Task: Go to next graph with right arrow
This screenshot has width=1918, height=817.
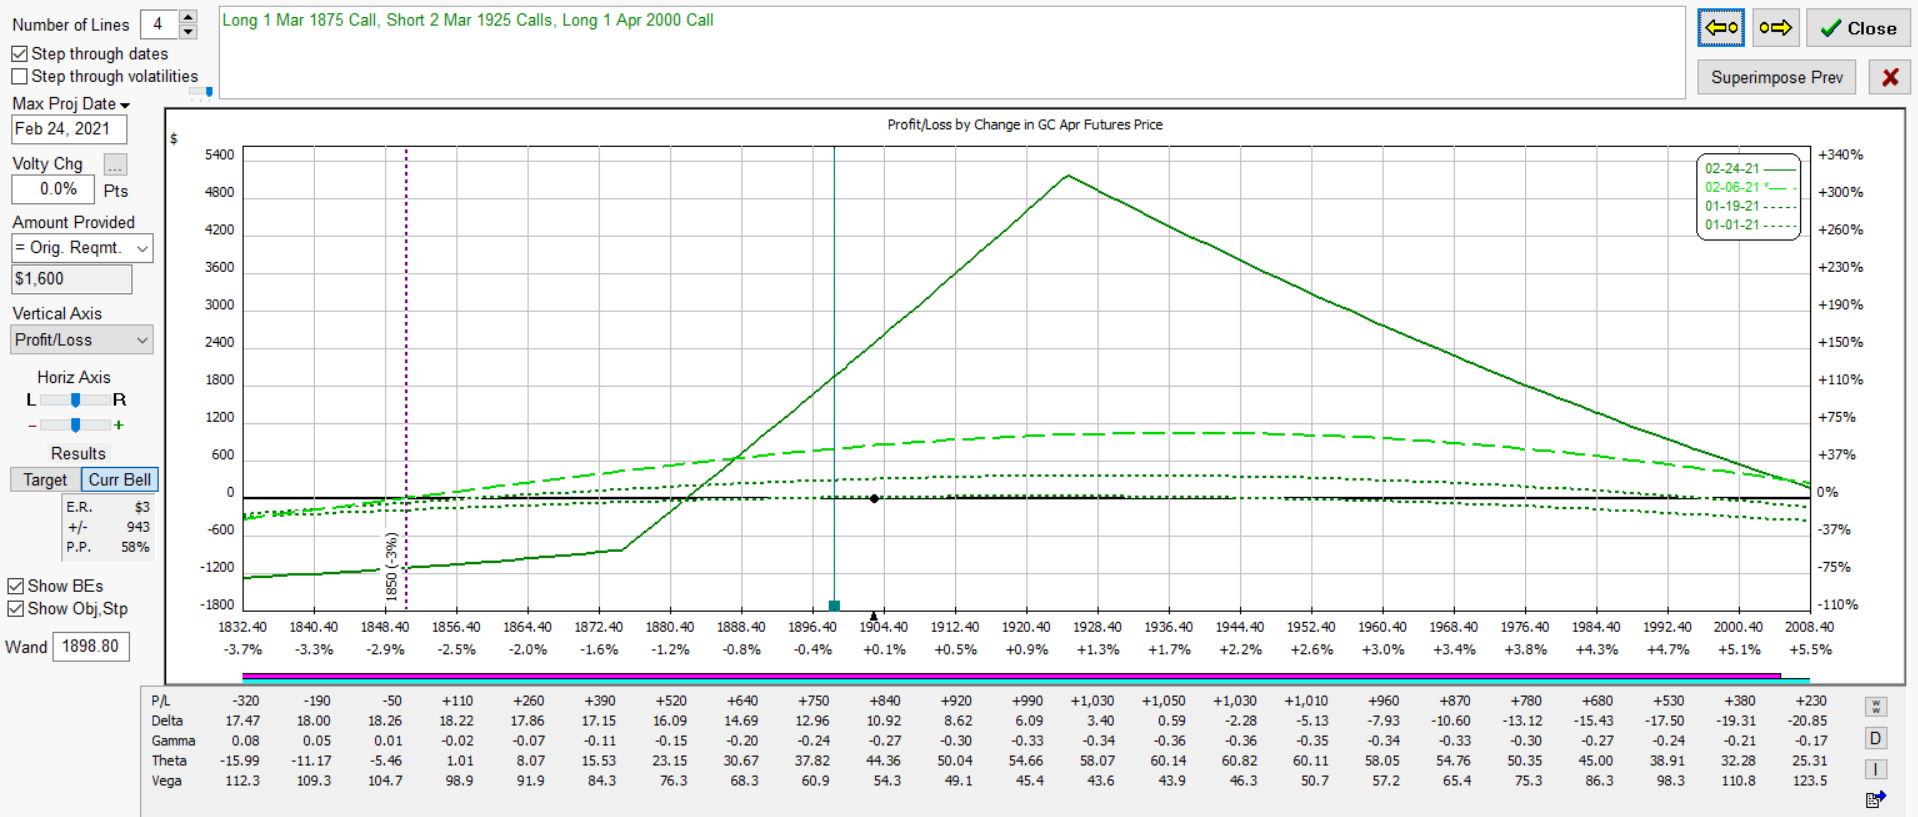Action: coord(1775,28)
